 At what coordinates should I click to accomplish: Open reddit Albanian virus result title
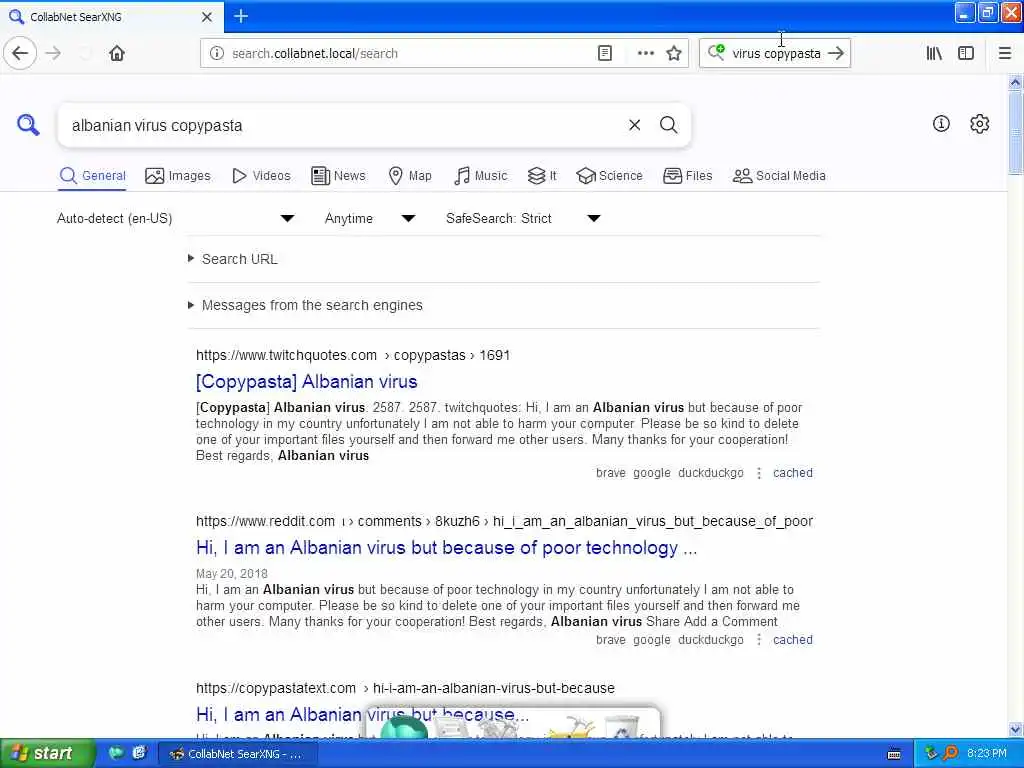click(446, 548)
